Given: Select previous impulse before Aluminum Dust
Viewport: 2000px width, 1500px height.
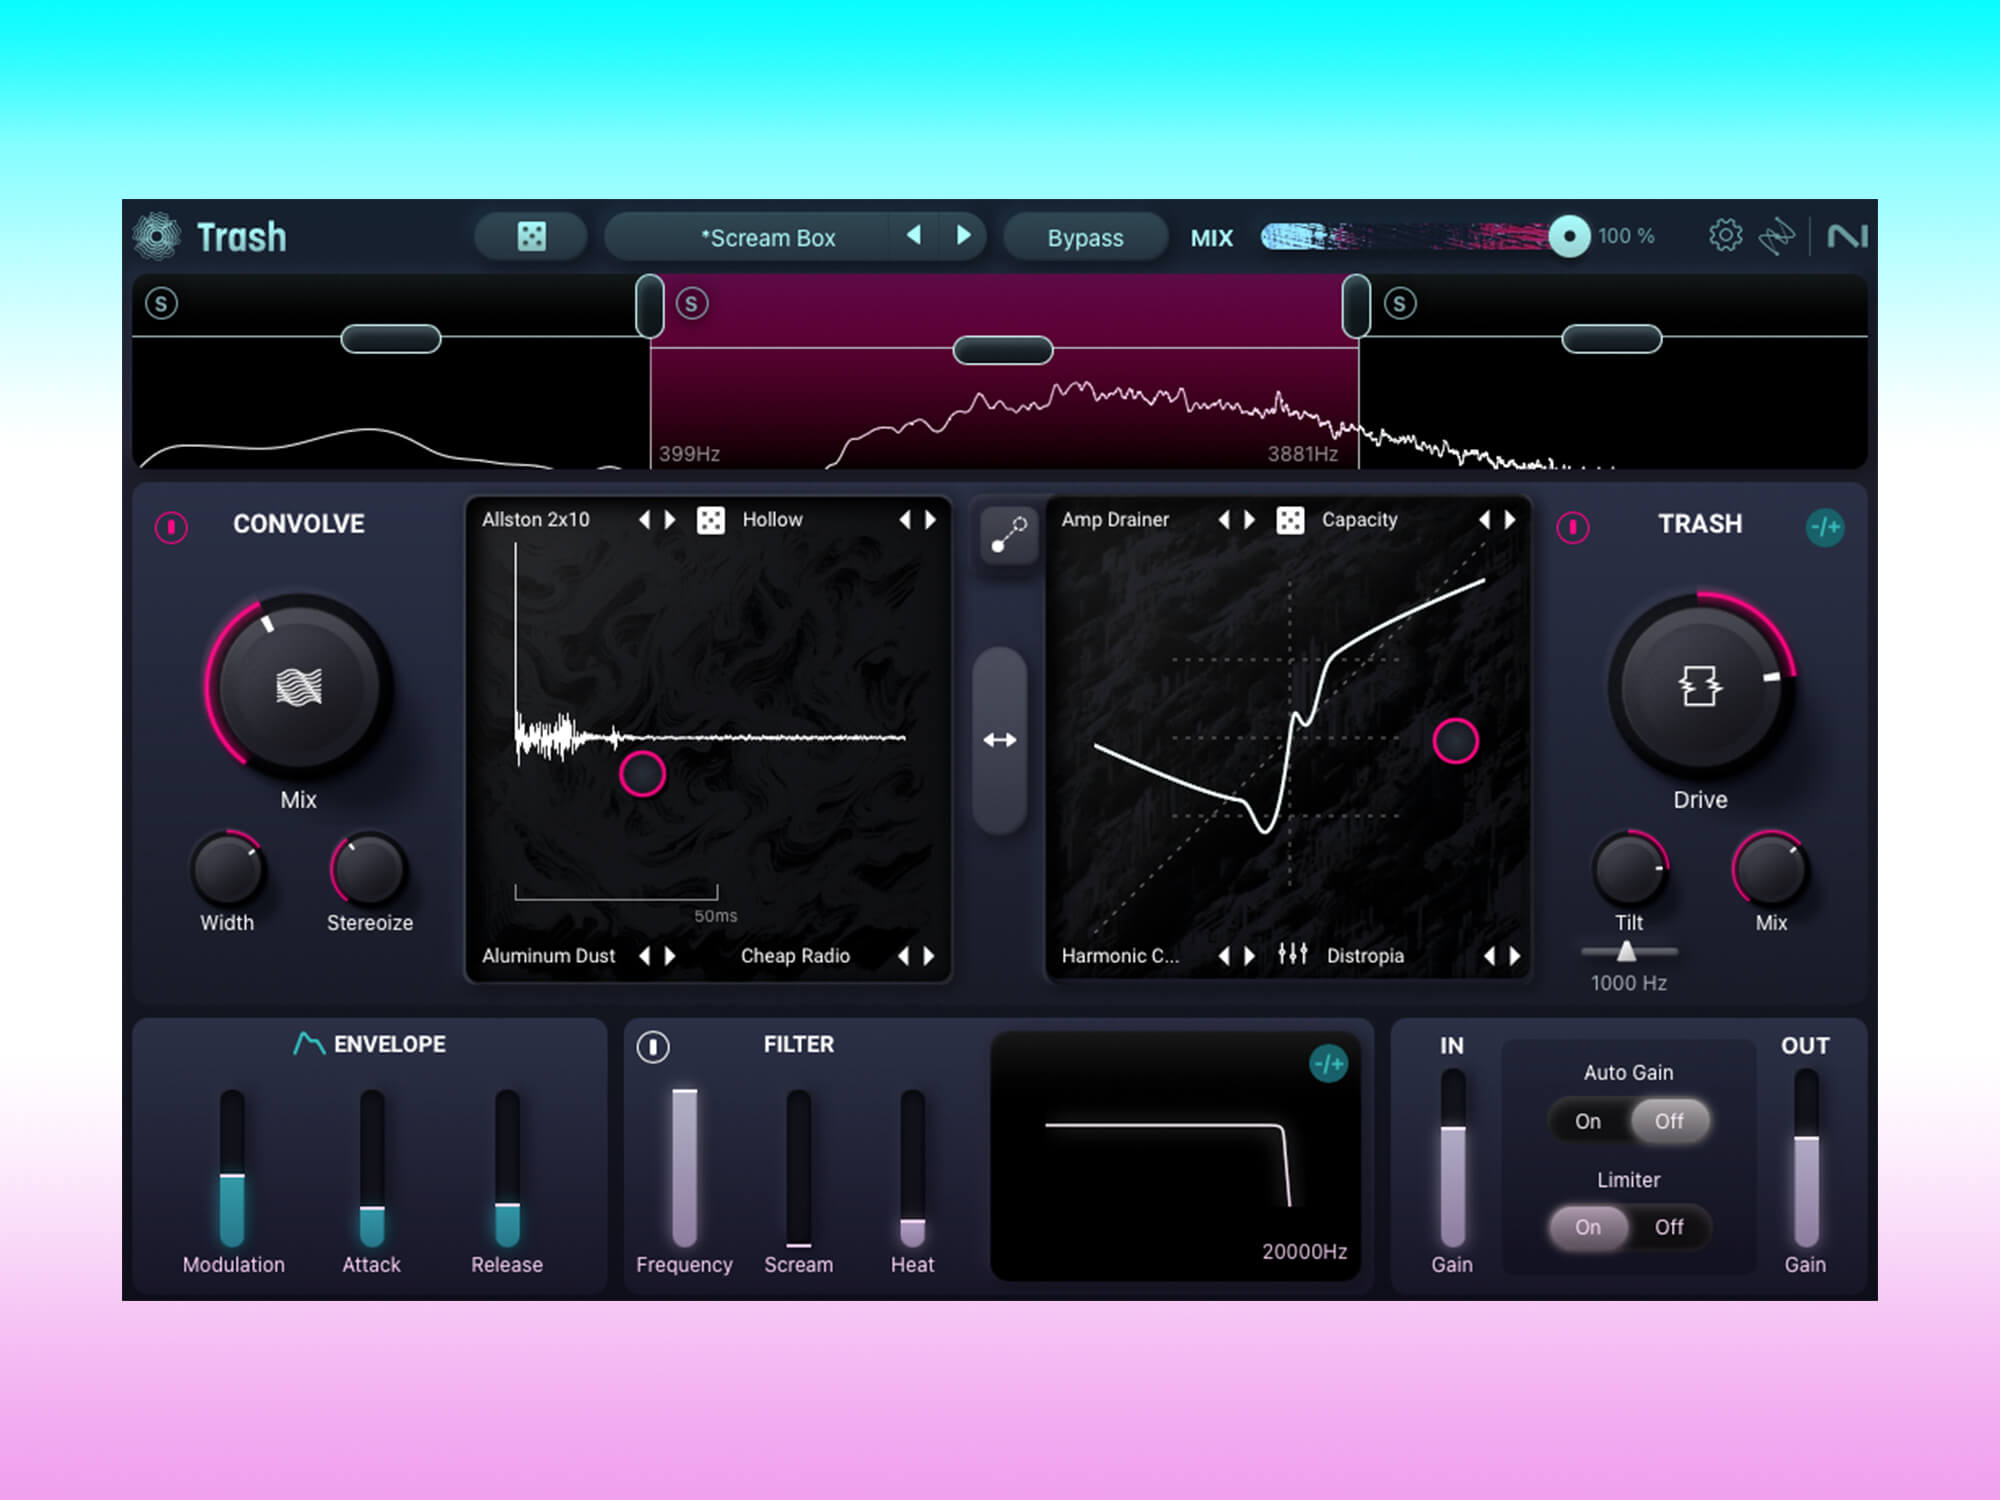Looking at the screenshot, I should point(644,956).
